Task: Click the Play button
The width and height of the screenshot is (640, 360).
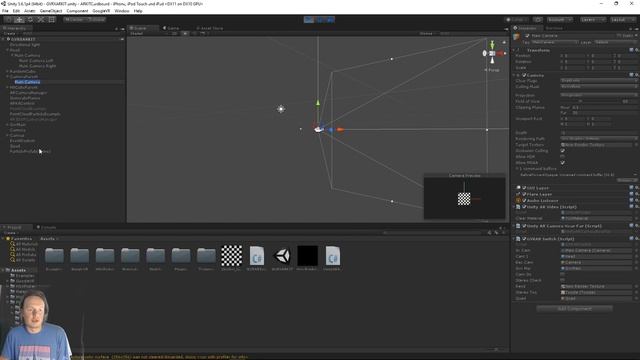Action: [309, 20]
